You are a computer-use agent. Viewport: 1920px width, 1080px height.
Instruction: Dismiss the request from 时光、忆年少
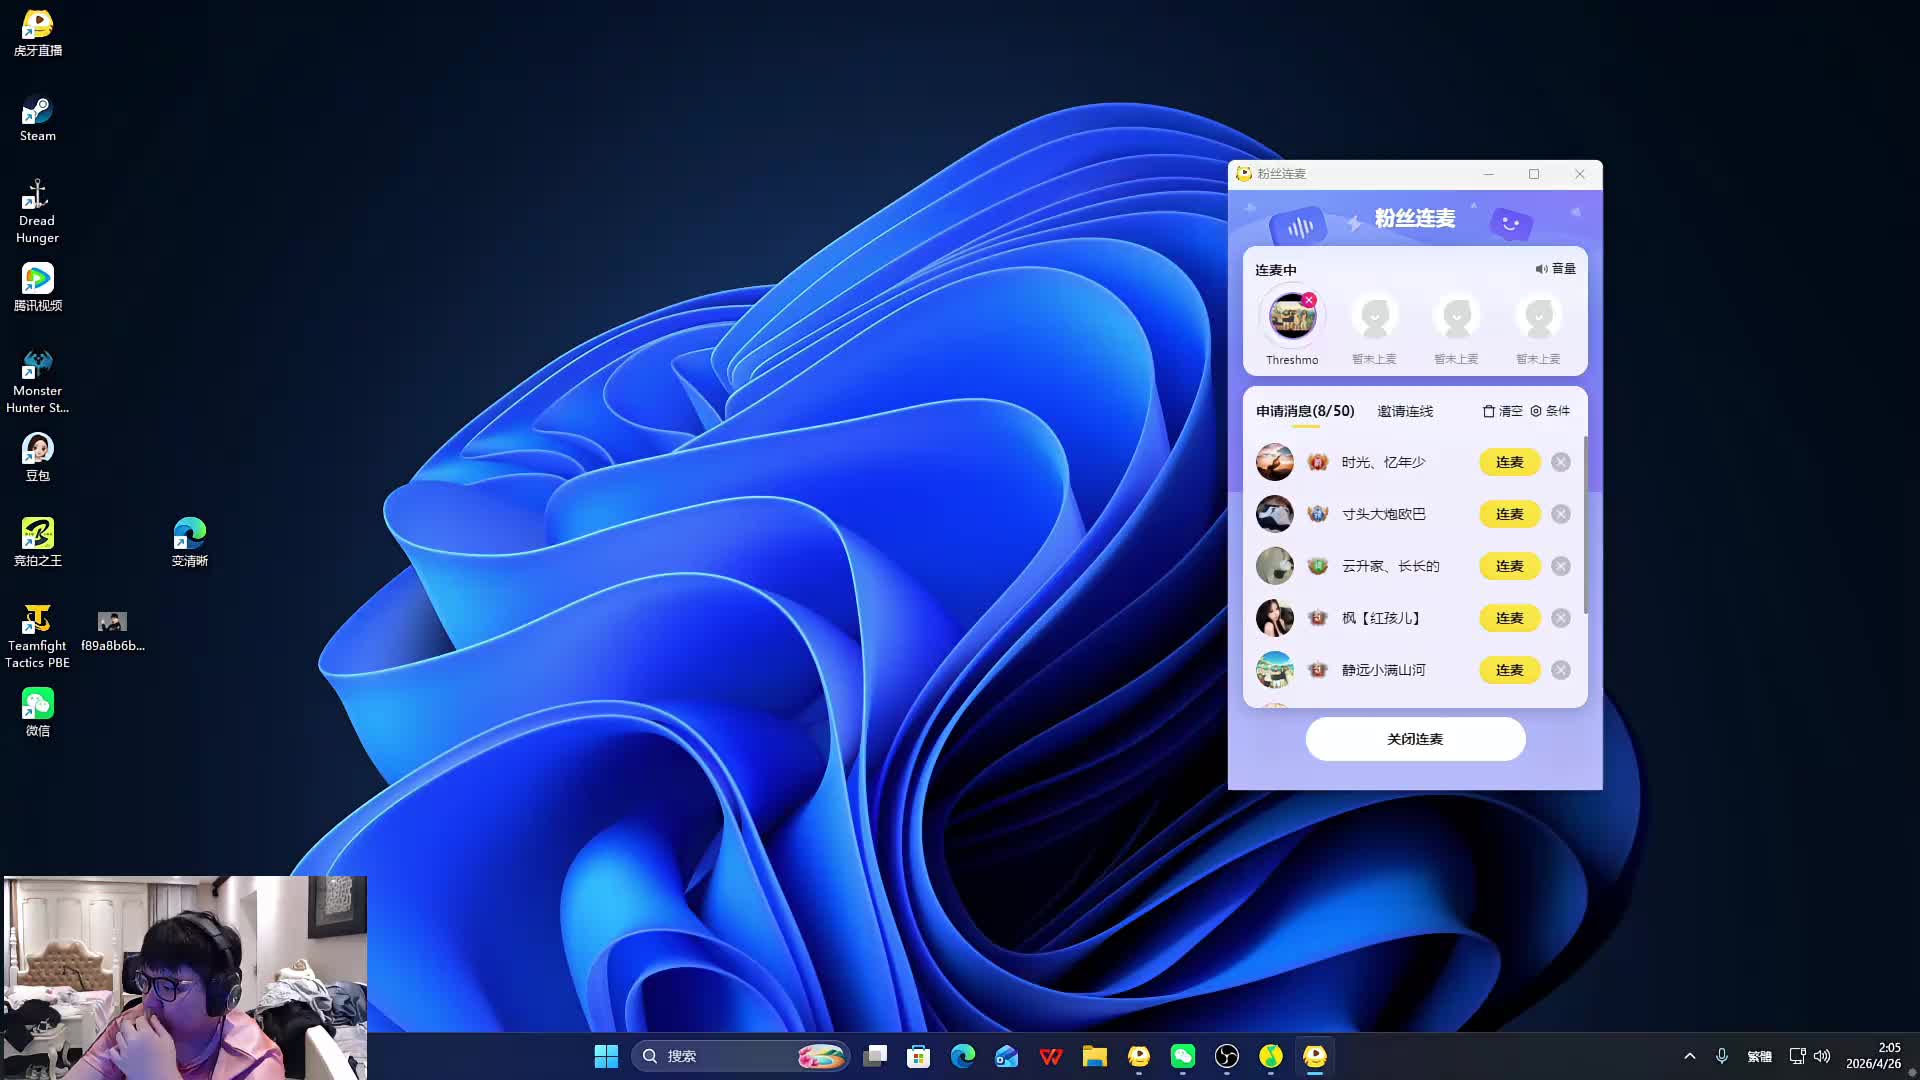pyautogui.click(x=1560, y=462)
